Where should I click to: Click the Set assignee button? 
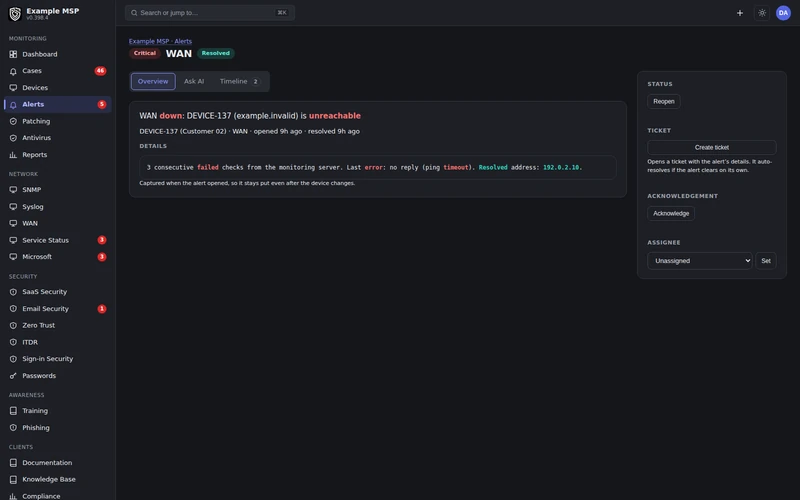[766, 261]
